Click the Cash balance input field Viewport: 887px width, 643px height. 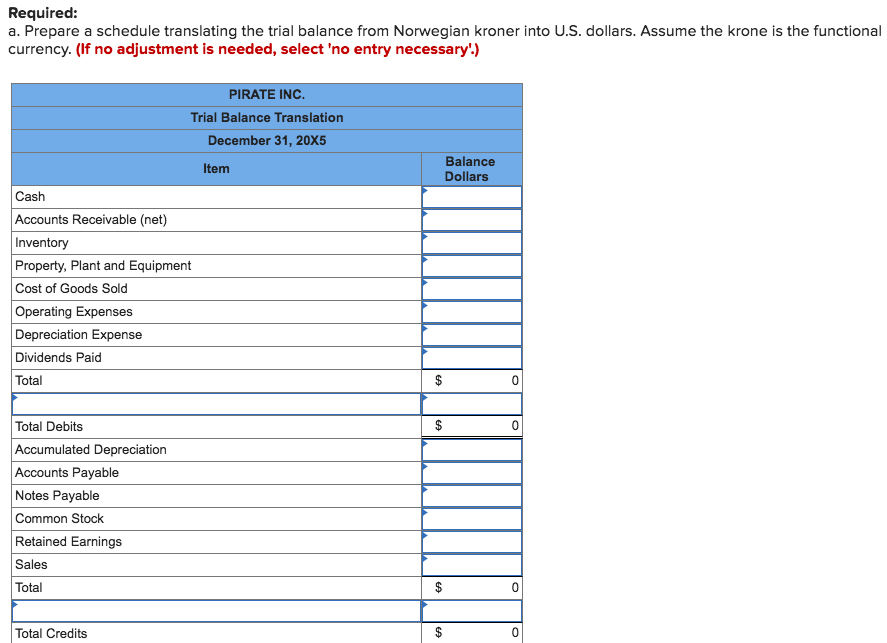(x=471, y=197)
